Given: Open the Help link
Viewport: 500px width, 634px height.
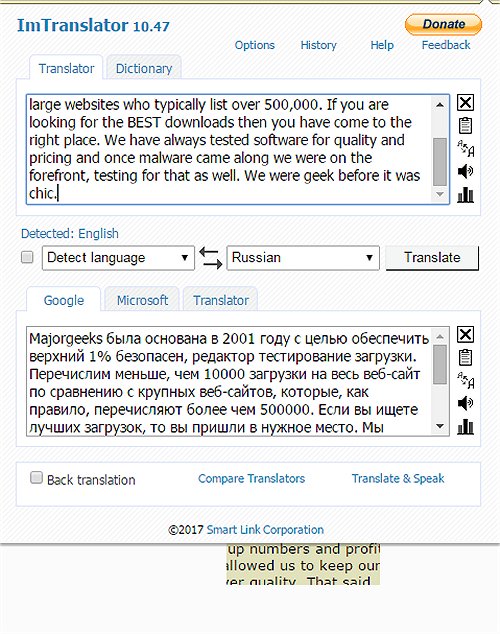Looking at the screenshot, I should 382,45.
